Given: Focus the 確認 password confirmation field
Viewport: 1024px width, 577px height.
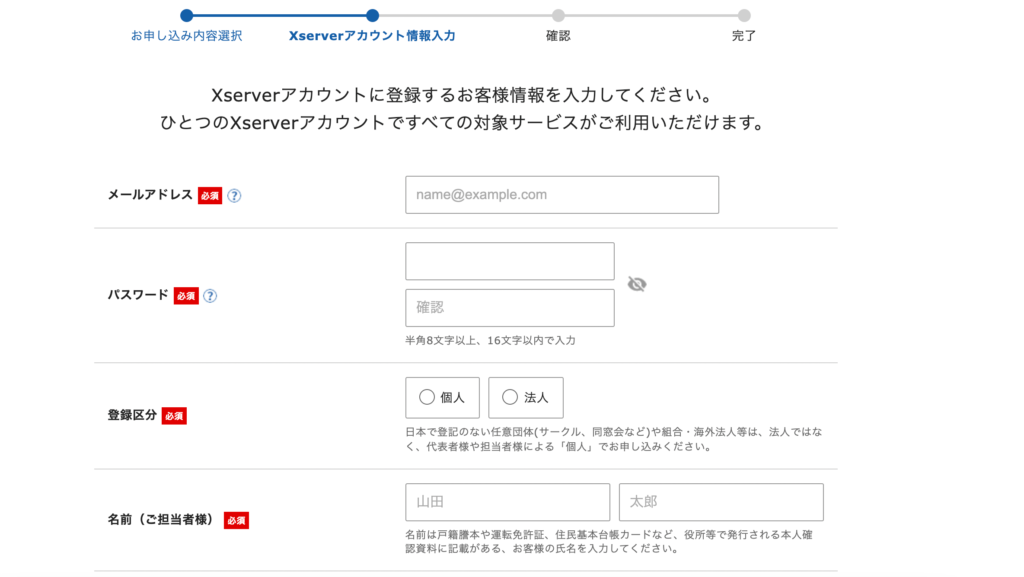Looking at the screenshot, I should [x=509, y=307].
